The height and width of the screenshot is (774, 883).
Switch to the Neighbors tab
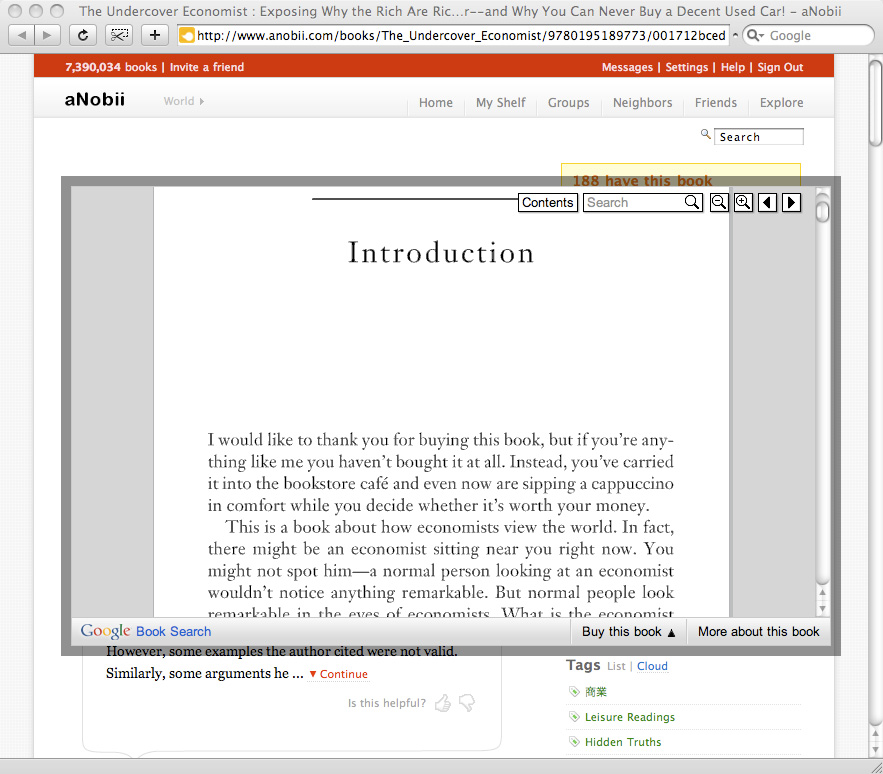coord(642,103)
